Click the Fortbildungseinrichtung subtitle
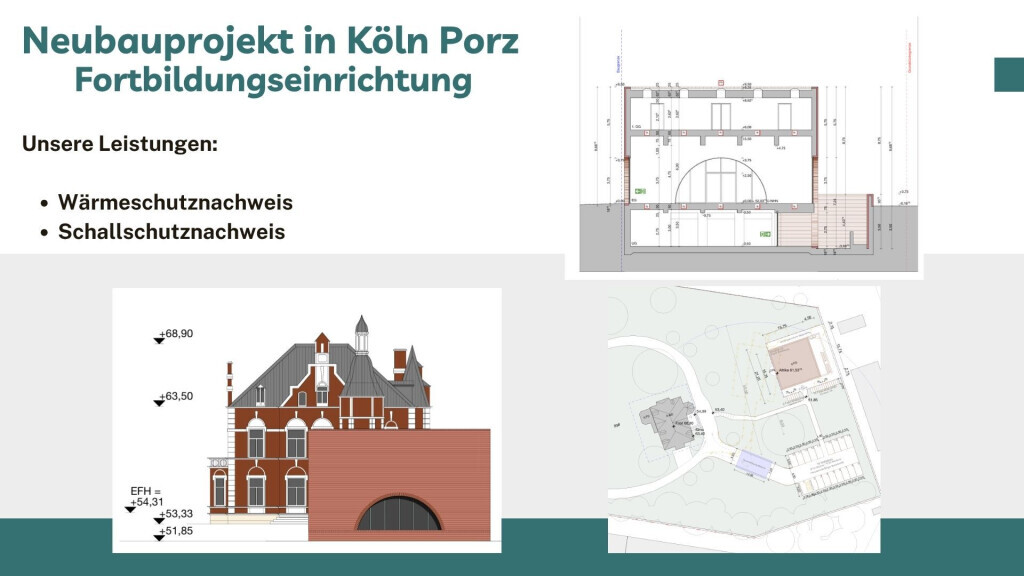The image size is (1024, 576). [x=272, y=80]
